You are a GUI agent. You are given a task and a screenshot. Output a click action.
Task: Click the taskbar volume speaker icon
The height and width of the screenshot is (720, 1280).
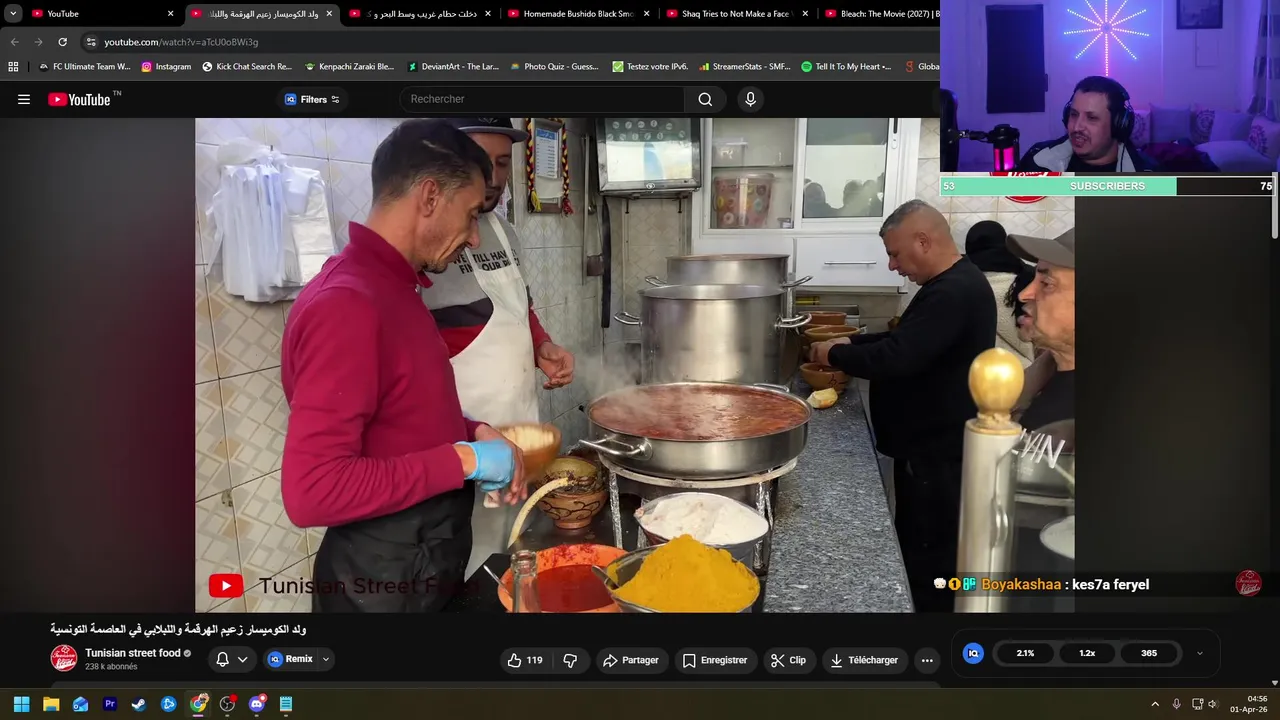click(1213, 704)
